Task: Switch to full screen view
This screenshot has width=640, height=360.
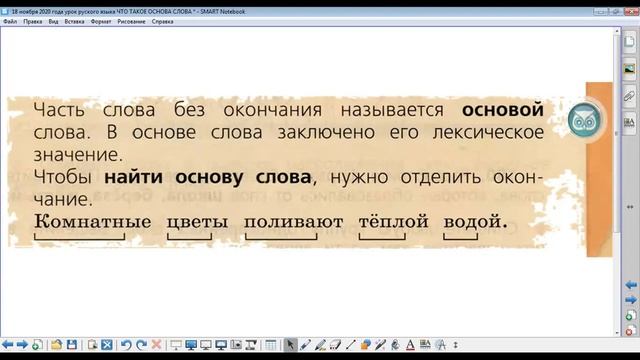Action: (191, 345)
